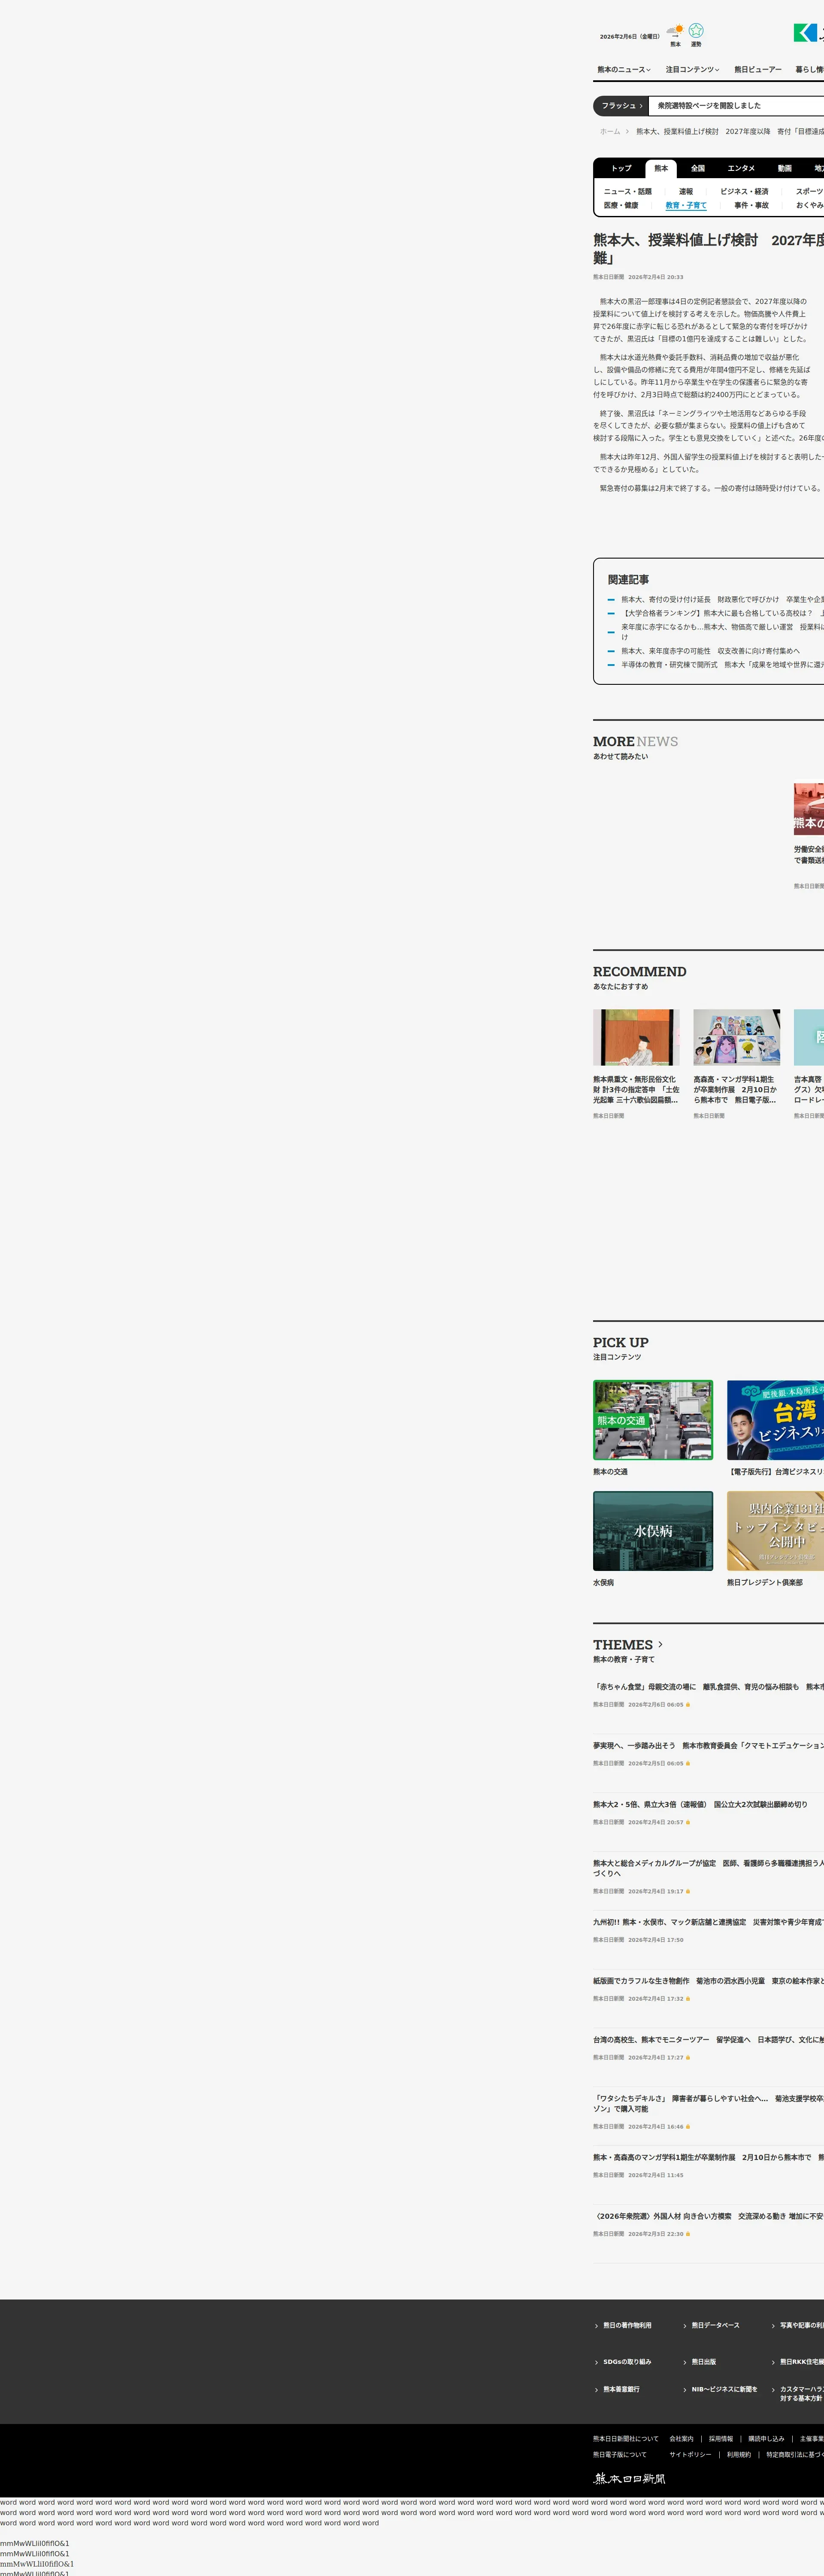Open the 水俣病 pickup thumbnail
Viewport: 824px width, 2576px height.
653,1530
